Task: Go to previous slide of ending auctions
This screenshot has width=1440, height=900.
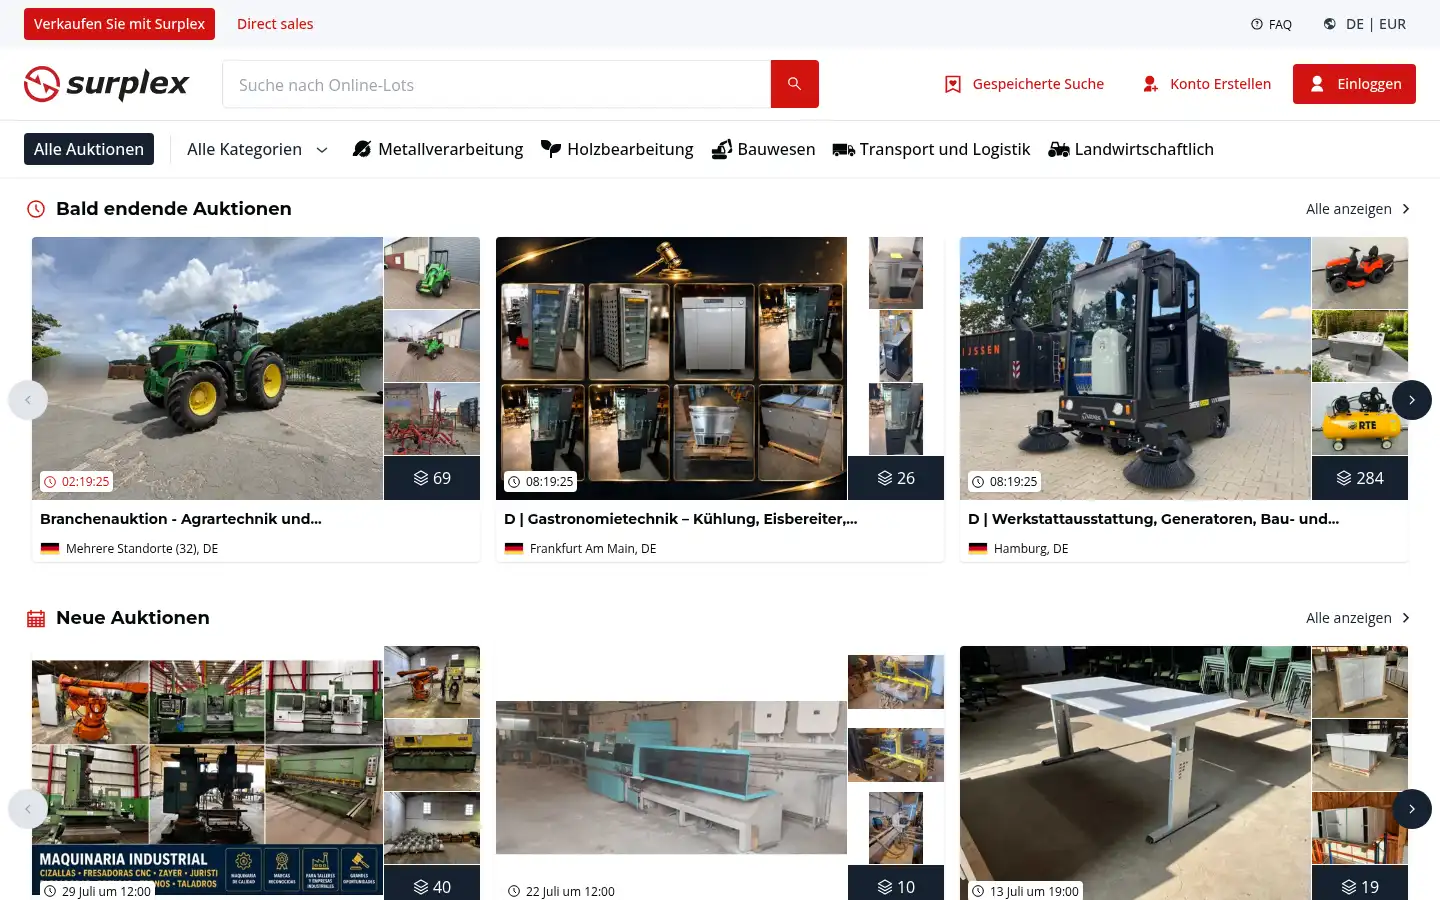Action: [x=28, y=400]
